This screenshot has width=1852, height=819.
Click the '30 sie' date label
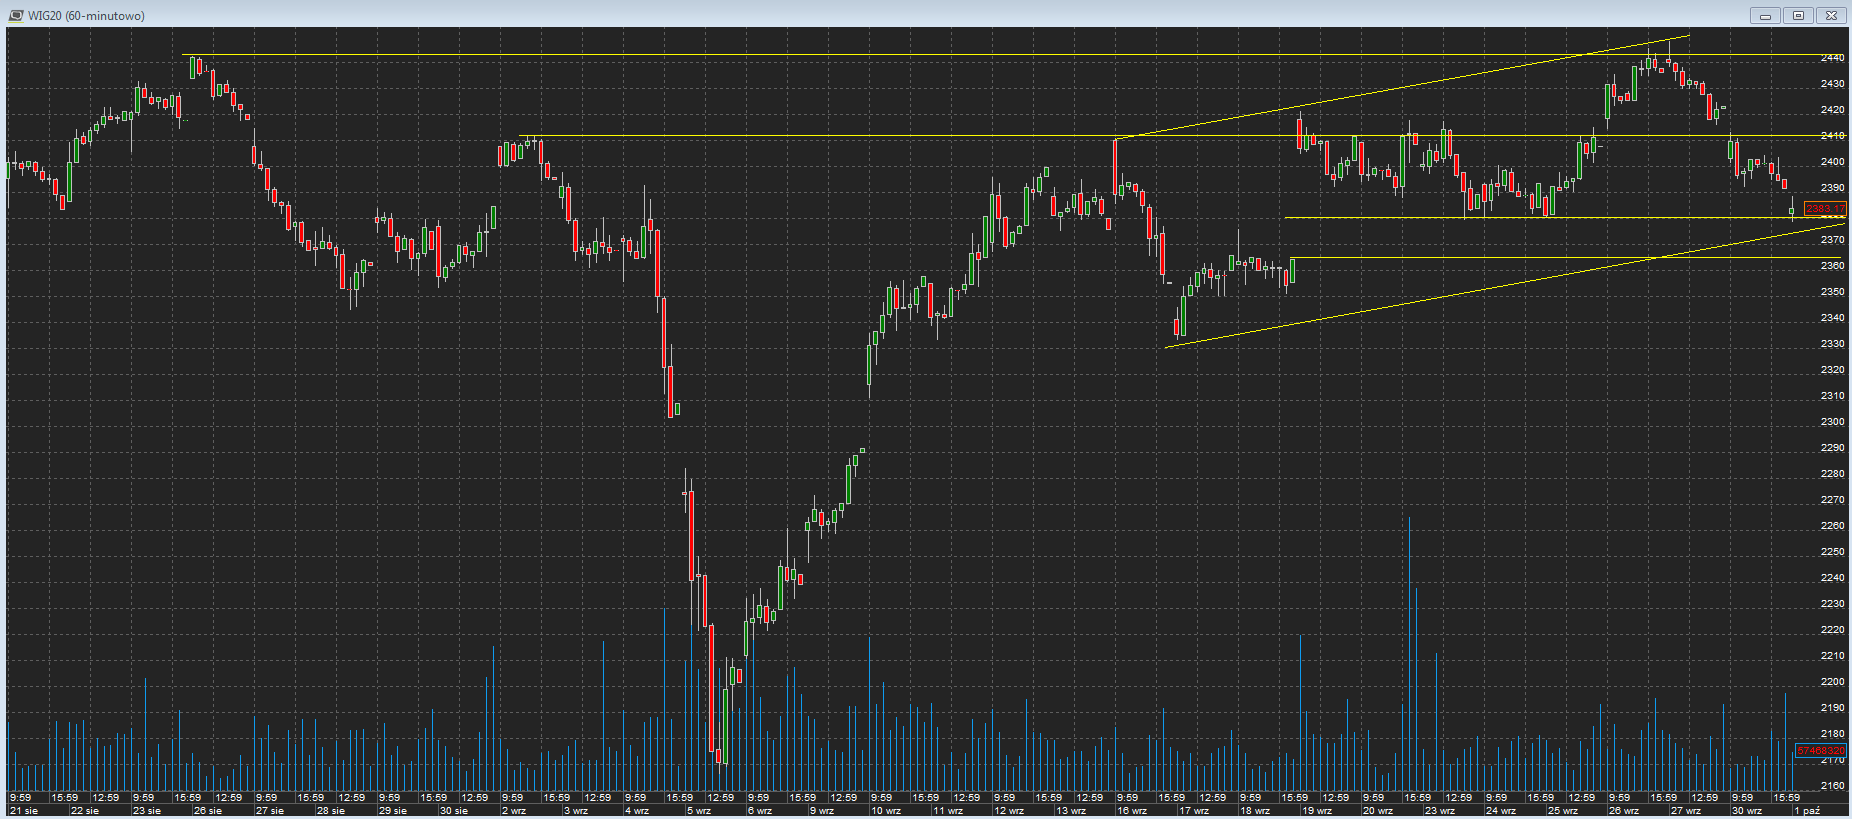point(454,811)
